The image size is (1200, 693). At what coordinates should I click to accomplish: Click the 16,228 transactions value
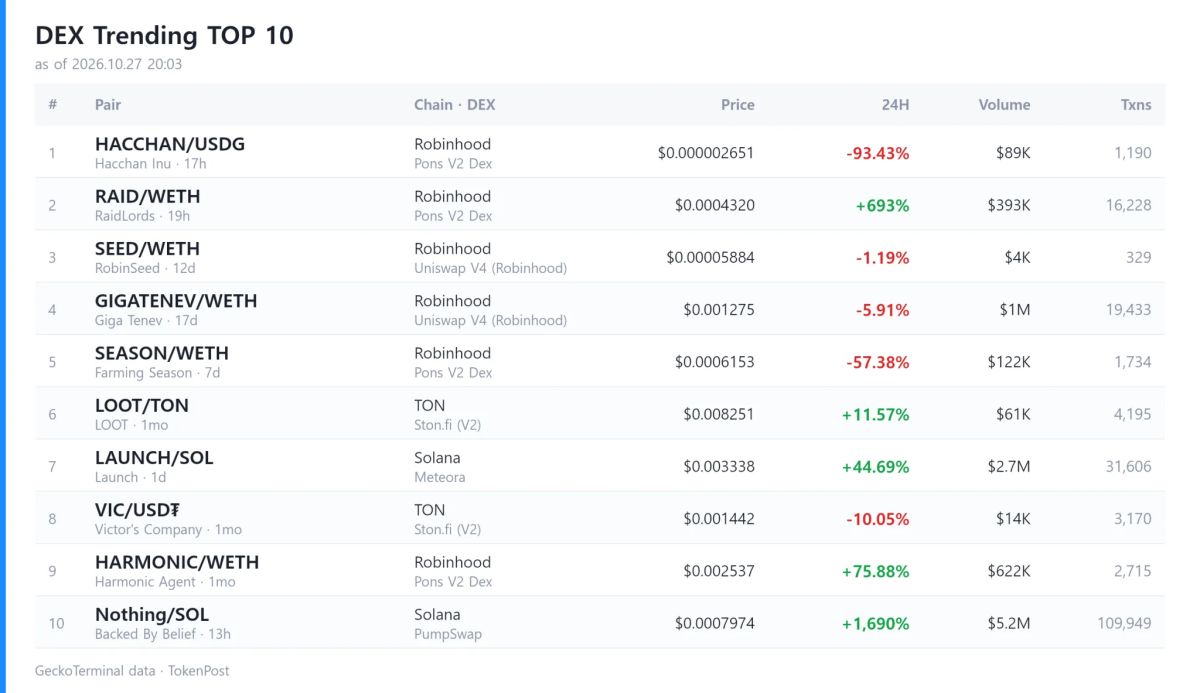click(x=1129, y=205)
